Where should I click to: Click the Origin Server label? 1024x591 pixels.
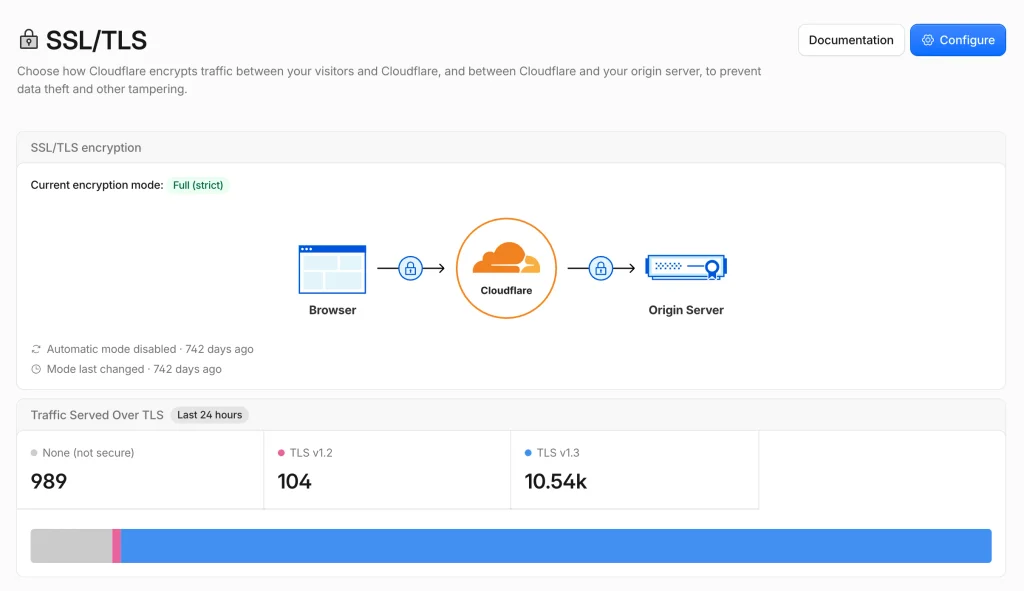(x=686, y=310)
